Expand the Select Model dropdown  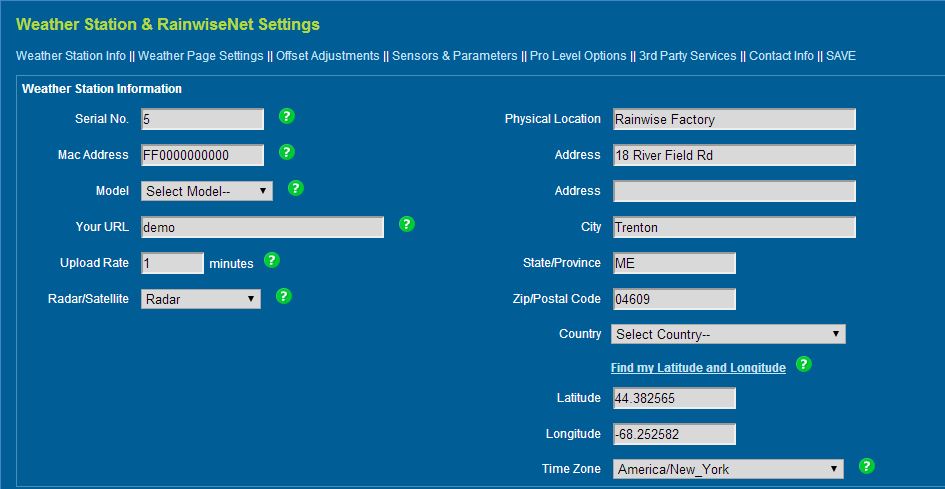207,191
